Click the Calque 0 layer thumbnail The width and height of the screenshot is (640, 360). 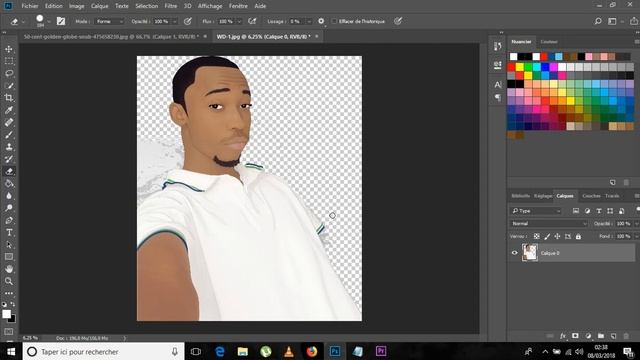(x=530, y=253)
